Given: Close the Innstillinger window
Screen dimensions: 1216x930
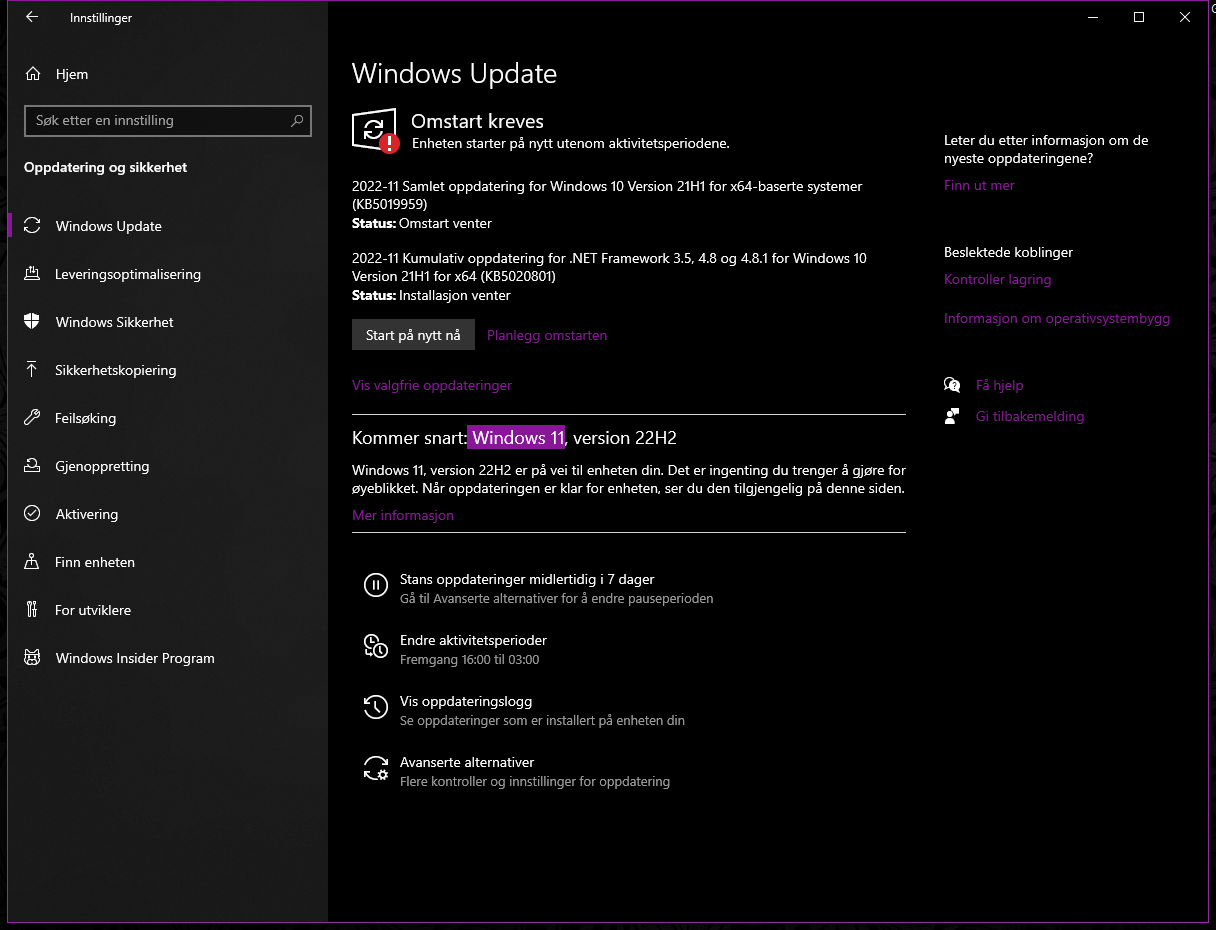Looking at the screenshot, I should (1185, 17).
